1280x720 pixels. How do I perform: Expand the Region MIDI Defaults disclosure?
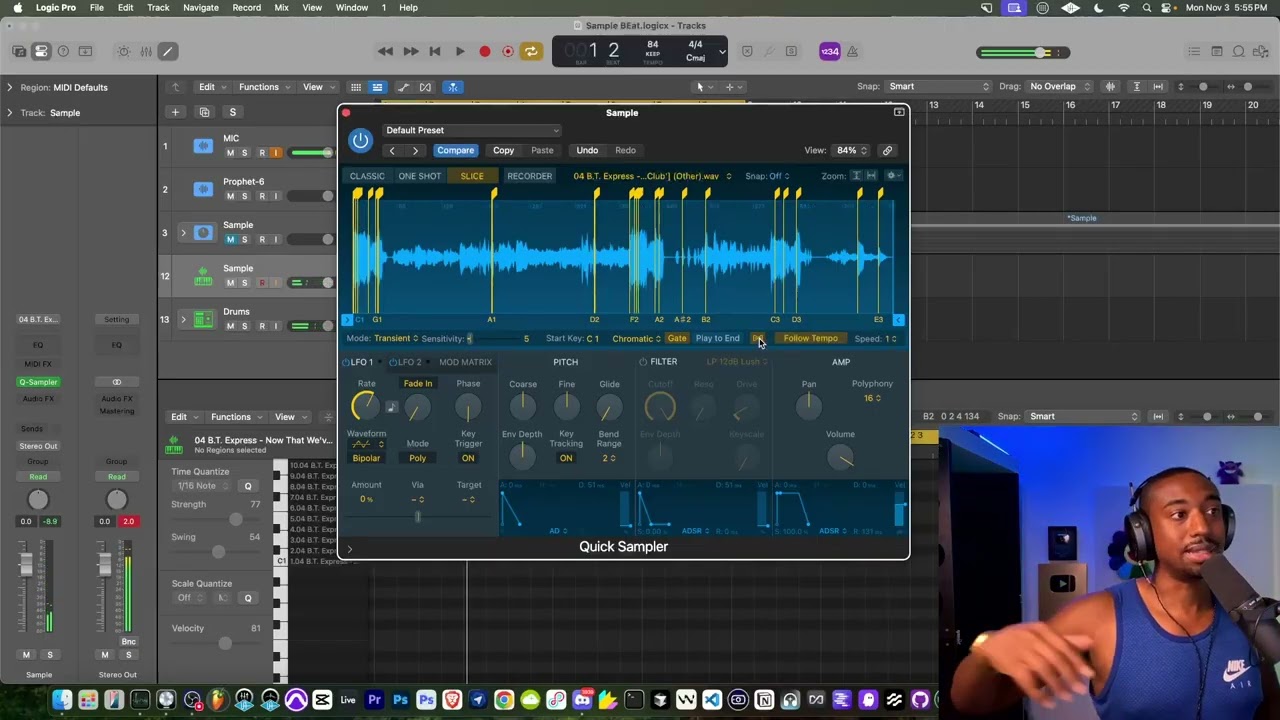click(x=10, y=87)
